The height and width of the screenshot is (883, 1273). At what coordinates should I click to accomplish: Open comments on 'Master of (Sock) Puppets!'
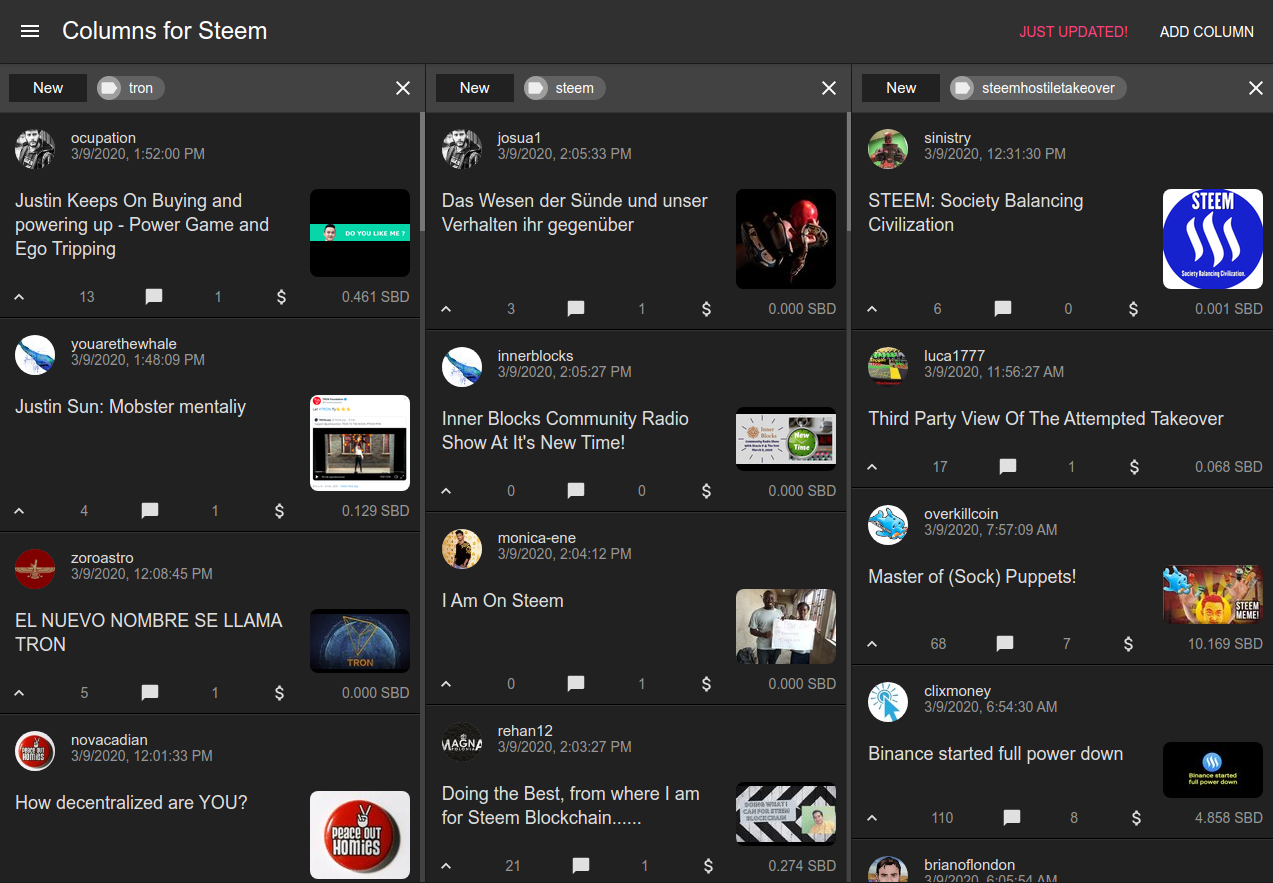(x=1005, y=643)
